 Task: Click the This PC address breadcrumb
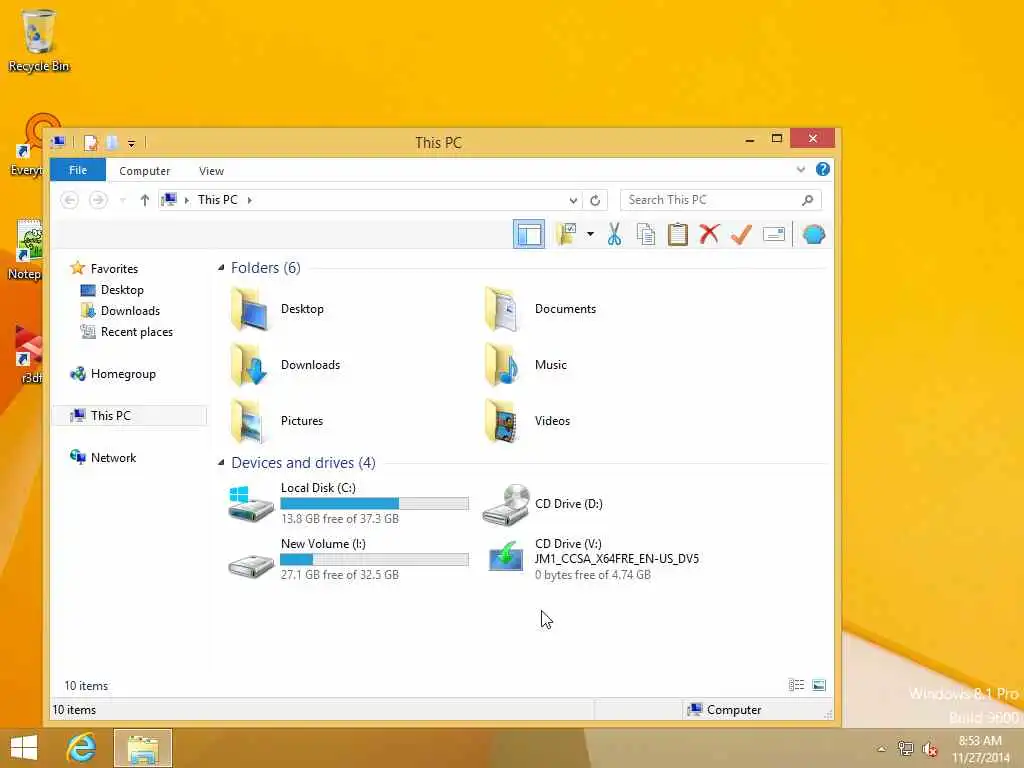(217, 200)
